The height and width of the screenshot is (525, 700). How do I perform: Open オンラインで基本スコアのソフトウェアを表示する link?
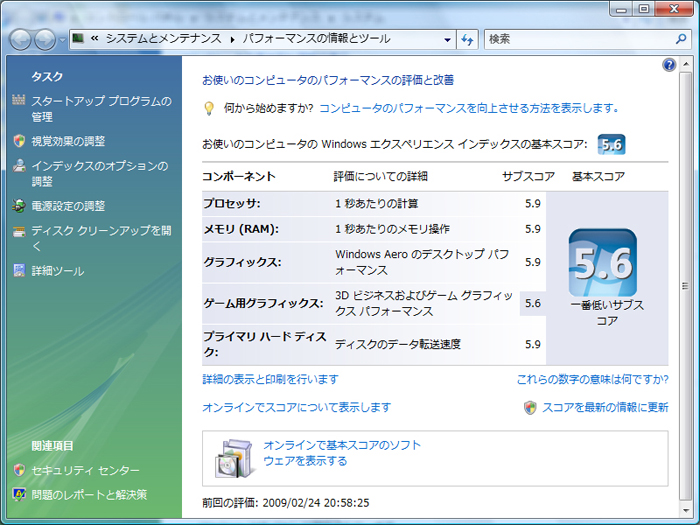[x=342, y=453]
